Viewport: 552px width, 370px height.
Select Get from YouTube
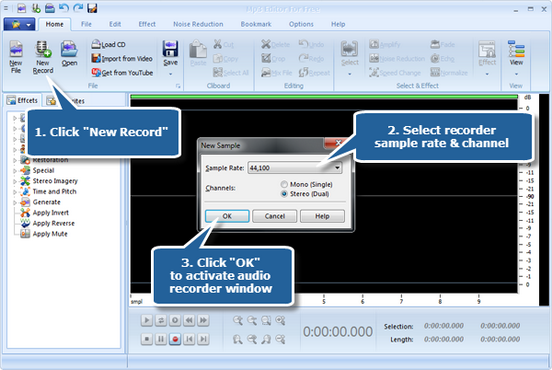pos(122,73)
